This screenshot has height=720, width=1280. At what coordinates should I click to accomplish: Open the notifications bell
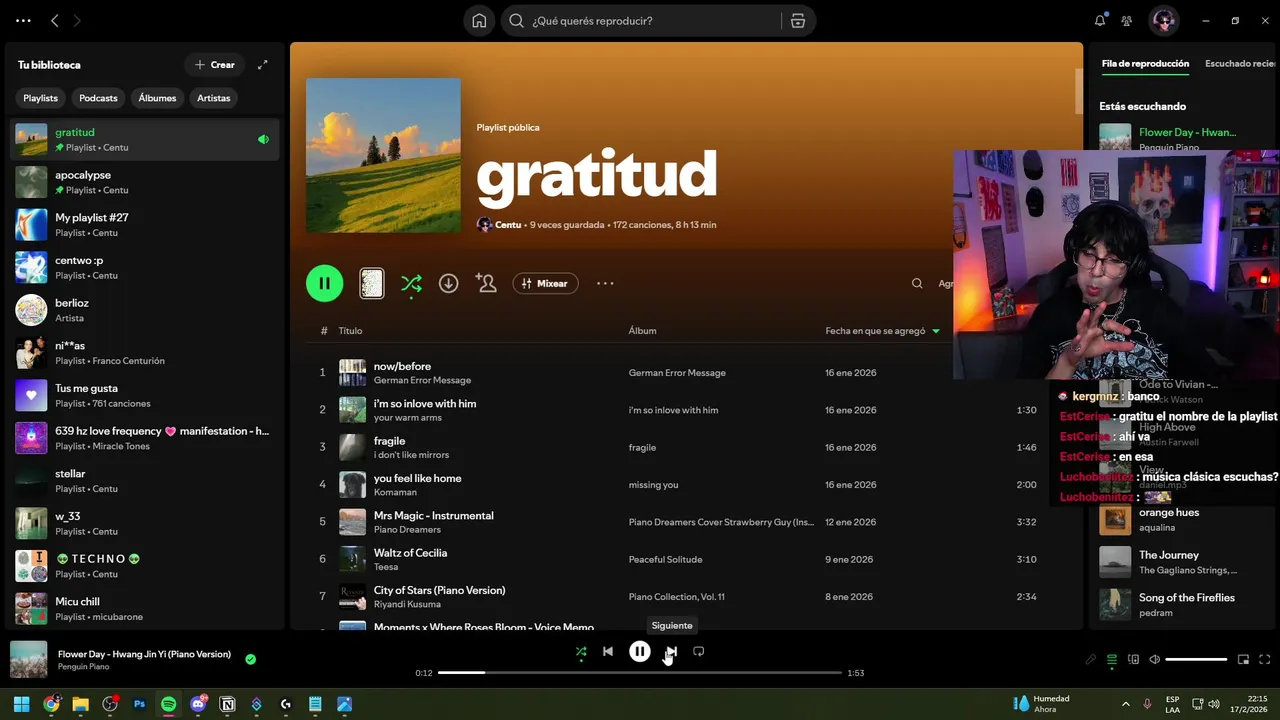1100,21
